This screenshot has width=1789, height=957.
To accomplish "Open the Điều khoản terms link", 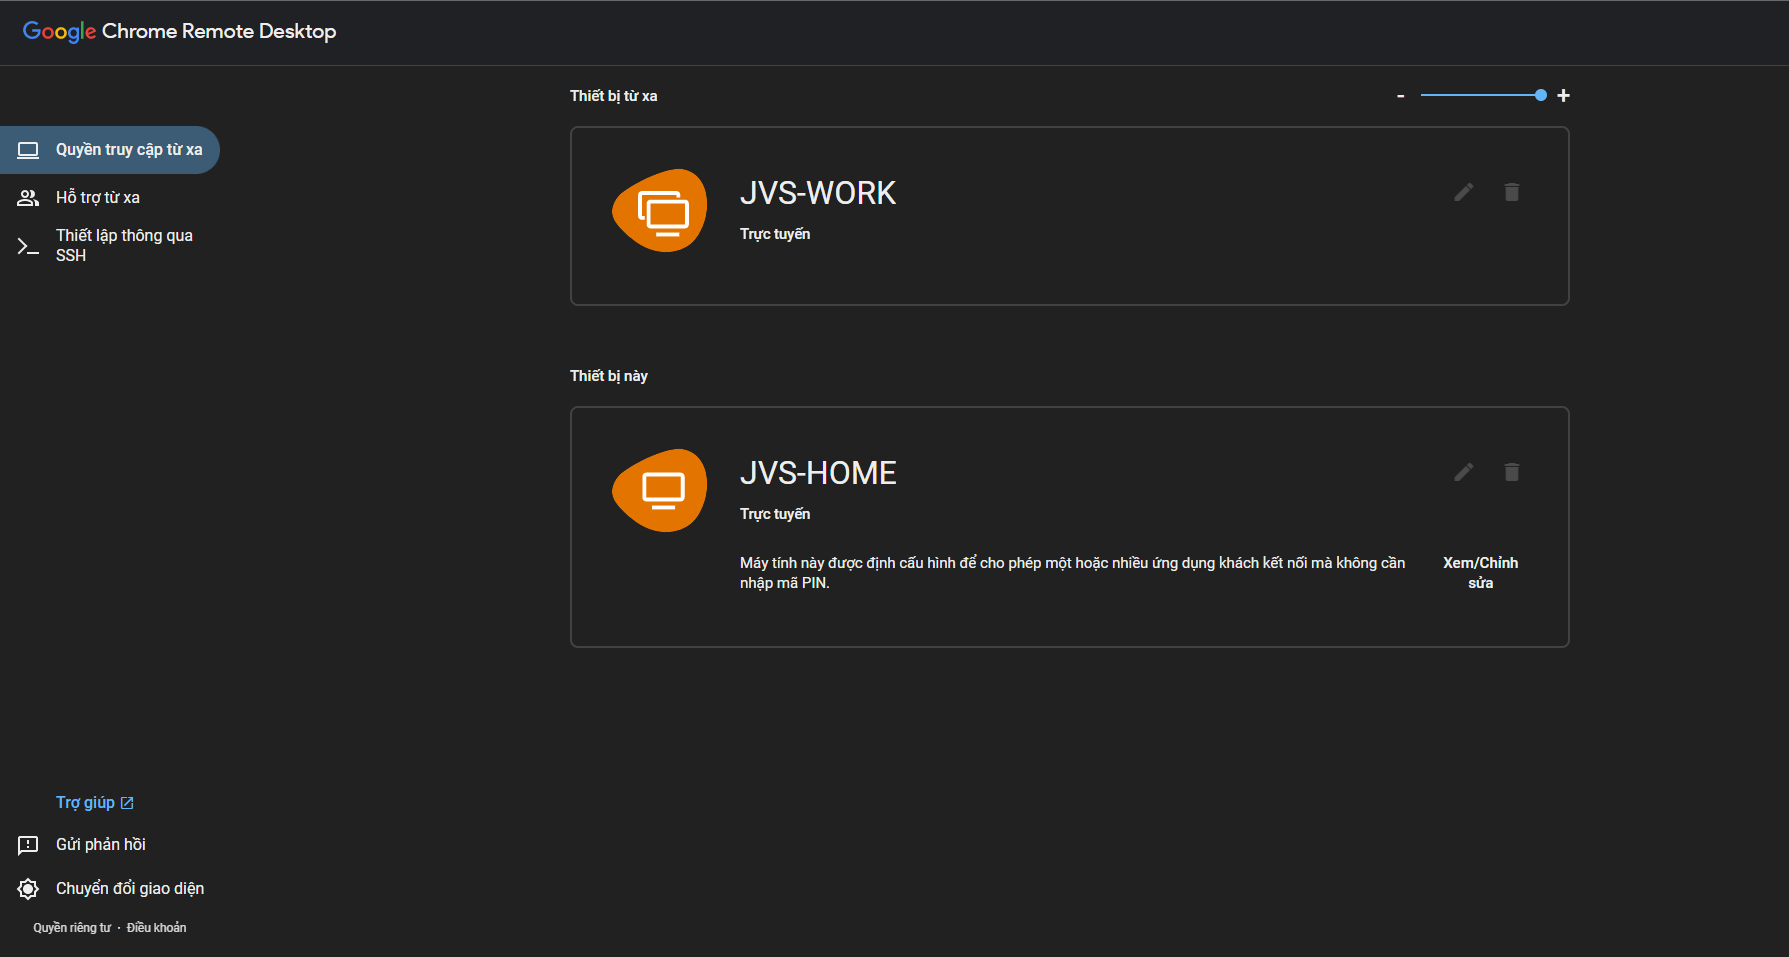I will tap(156, 928).
